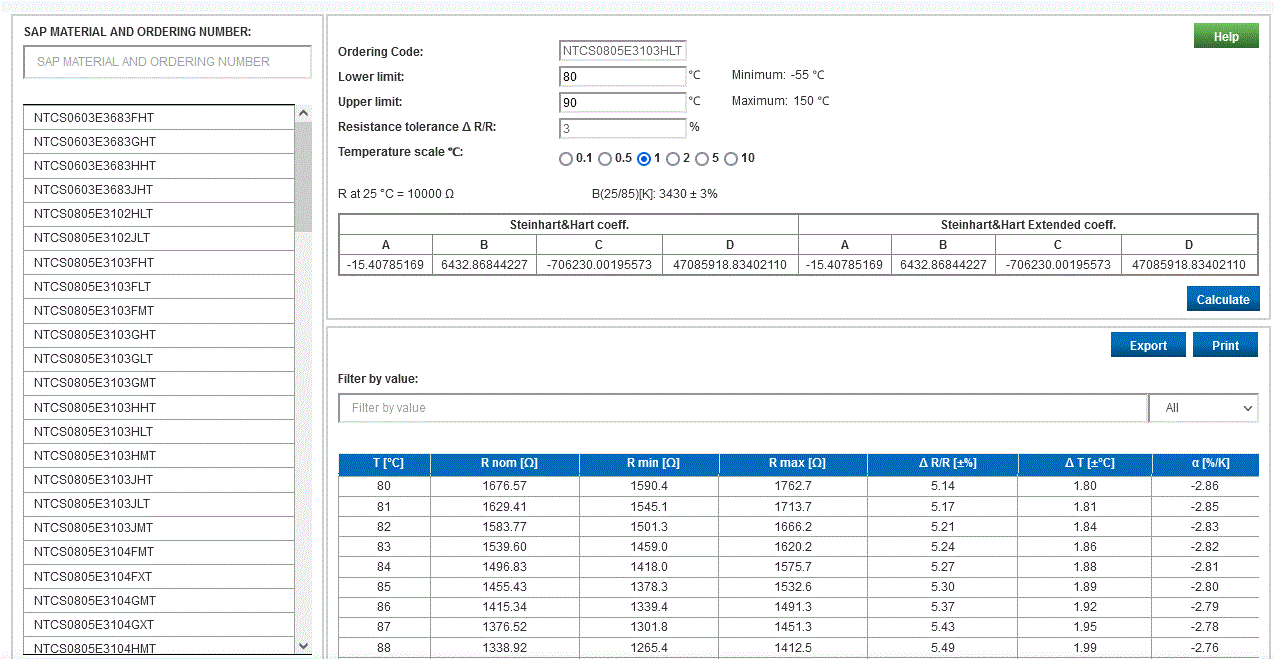Select NTCS0603E3683HHT part number

click(x=159, y=166)
